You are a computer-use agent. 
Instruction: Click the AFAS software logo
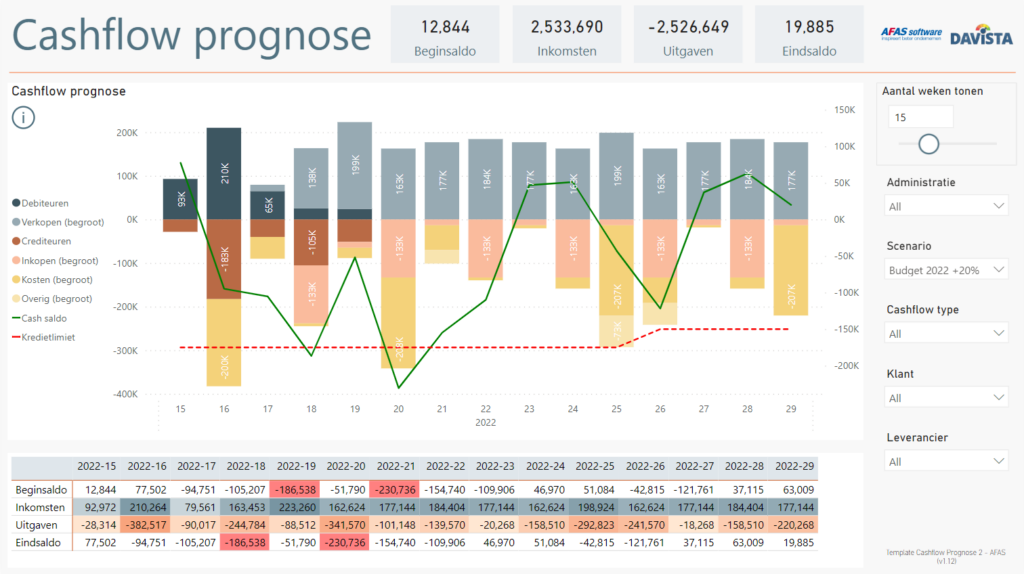911,36
